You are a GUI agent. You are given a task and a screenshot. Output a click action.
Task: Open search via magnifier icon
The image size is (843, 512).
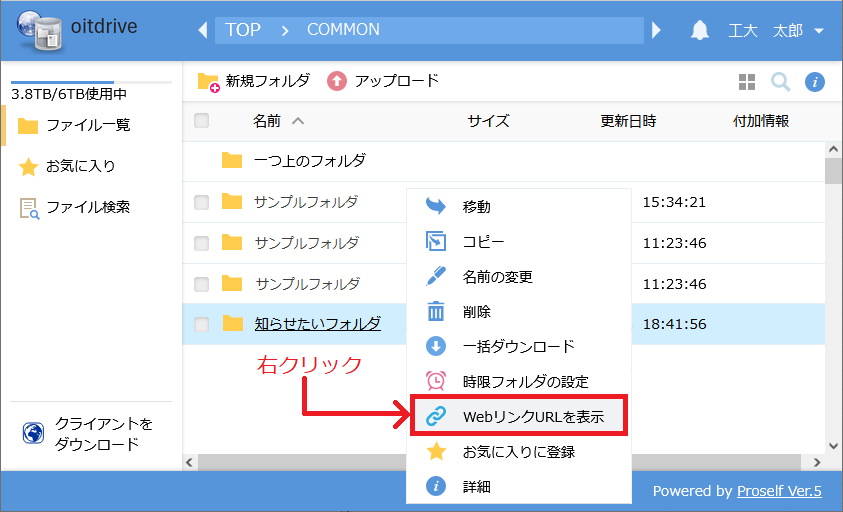point(780,82)
